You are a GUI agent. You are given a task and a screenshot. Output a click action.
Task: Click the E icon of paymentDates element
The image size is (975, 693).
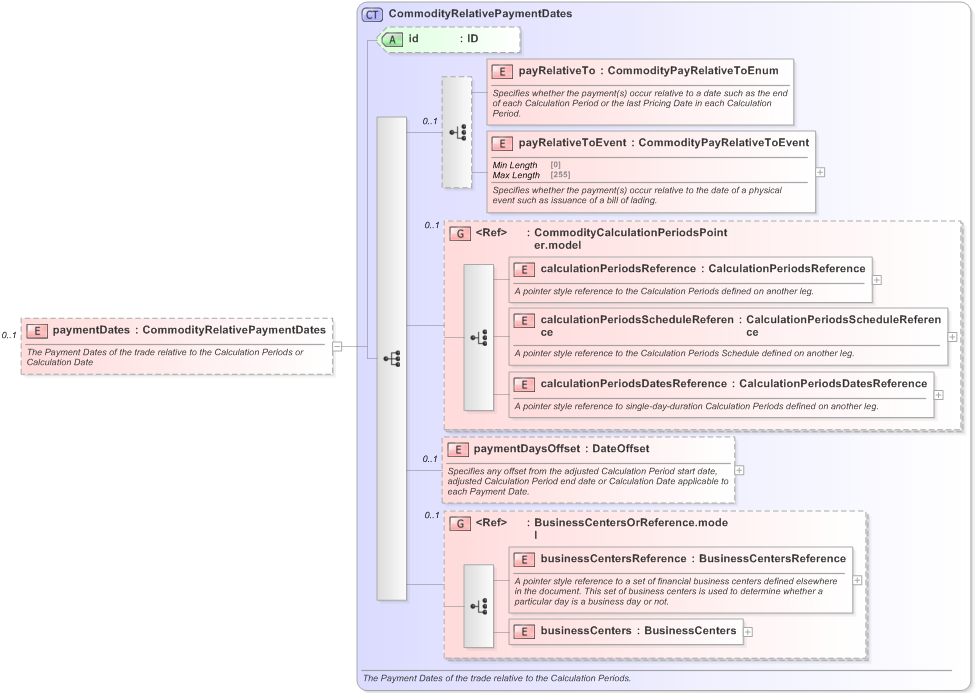tap(37, 331)
